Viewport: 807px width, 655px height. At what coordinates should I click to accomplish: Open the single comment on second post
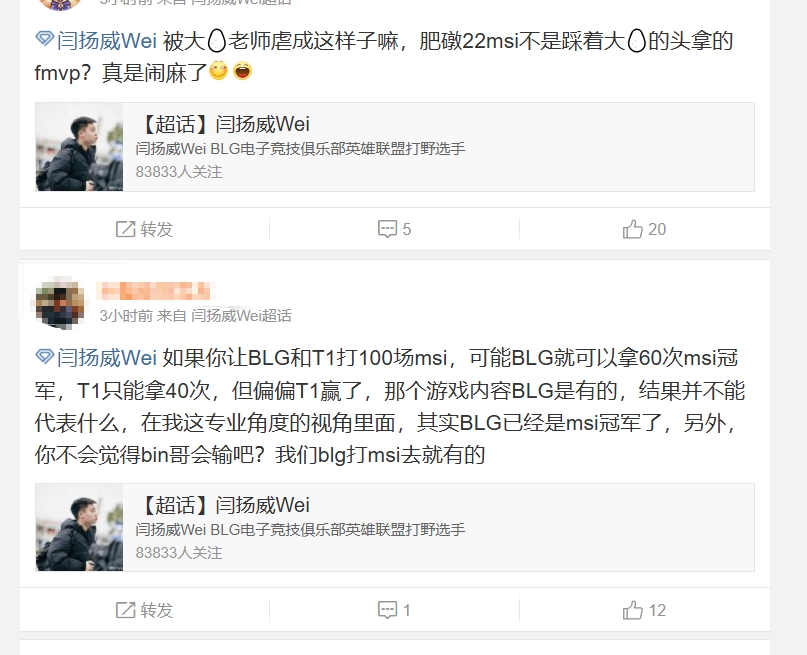[394, 610]
